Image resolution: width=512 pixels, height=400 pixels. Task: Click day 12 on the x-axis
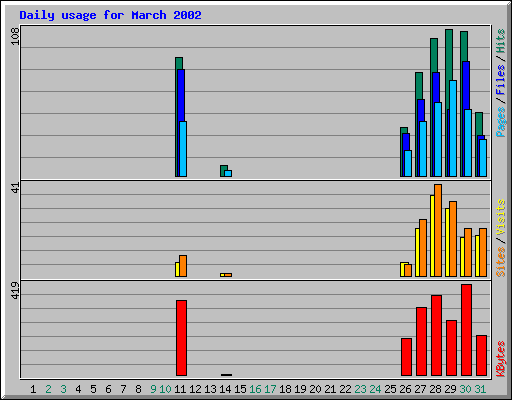[x=195, y=389]
